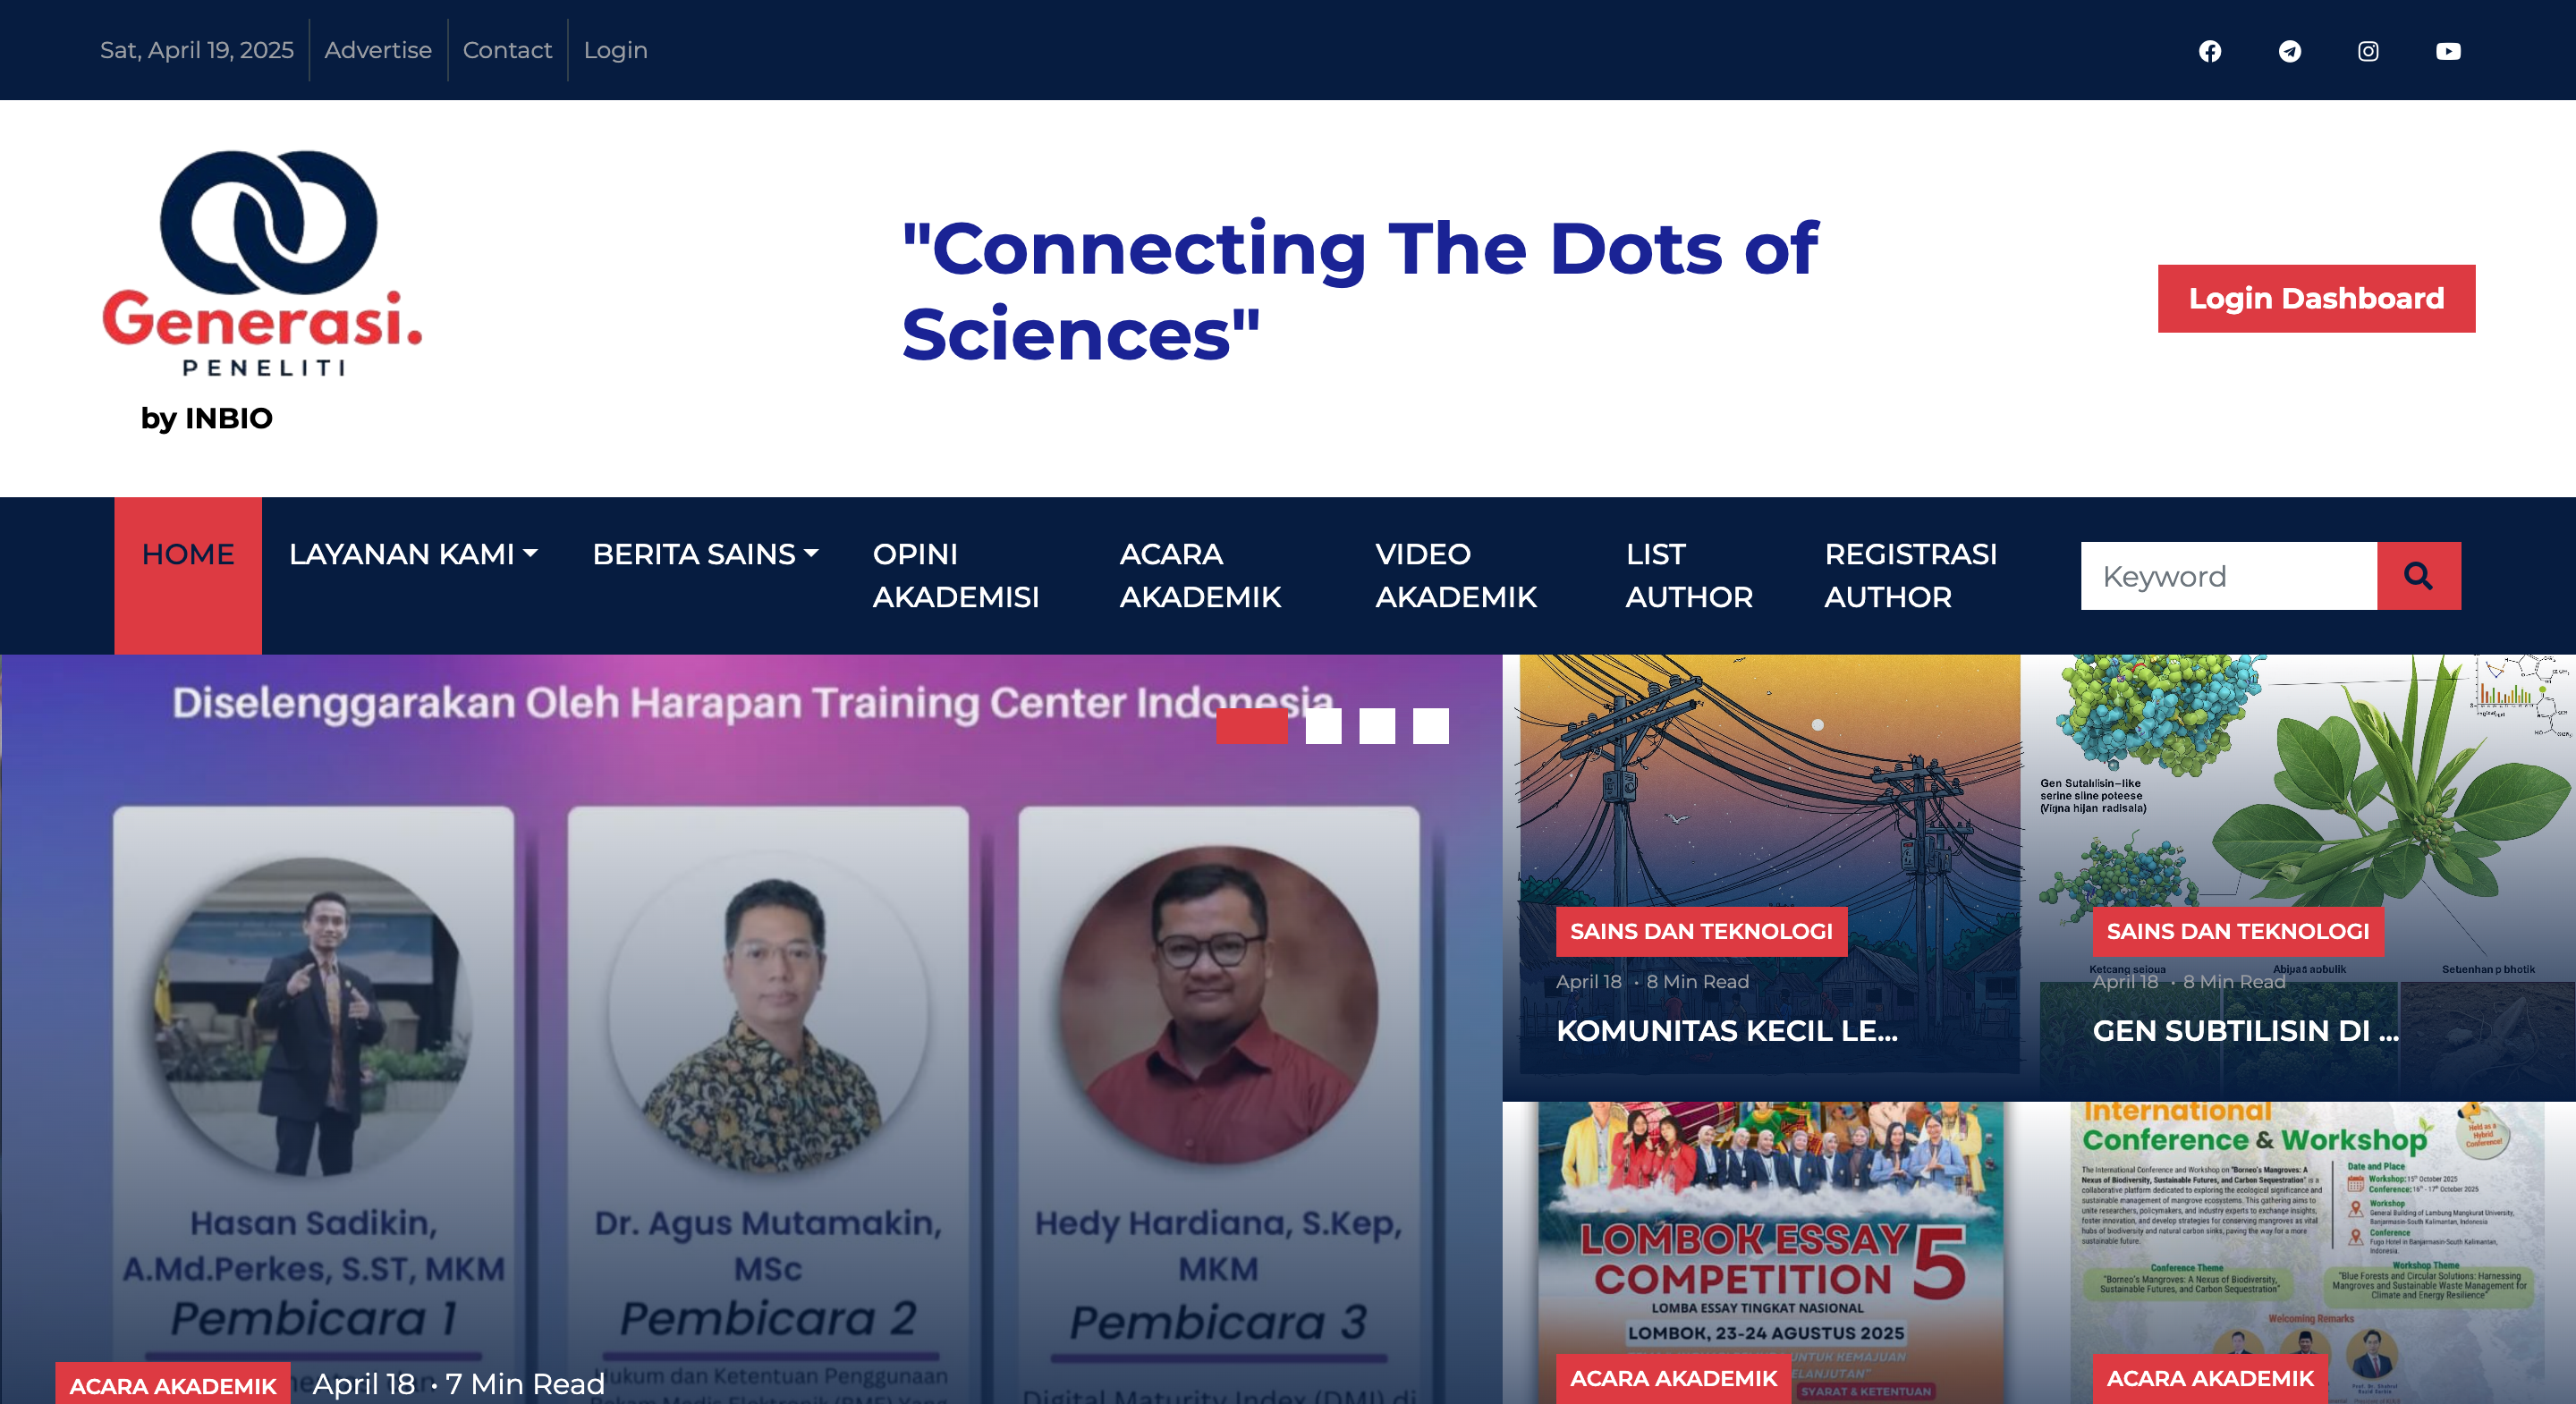Click ACARA AKADEMIK tag on main slider
2576x1404 pixels.
[x=172, y=1385]
